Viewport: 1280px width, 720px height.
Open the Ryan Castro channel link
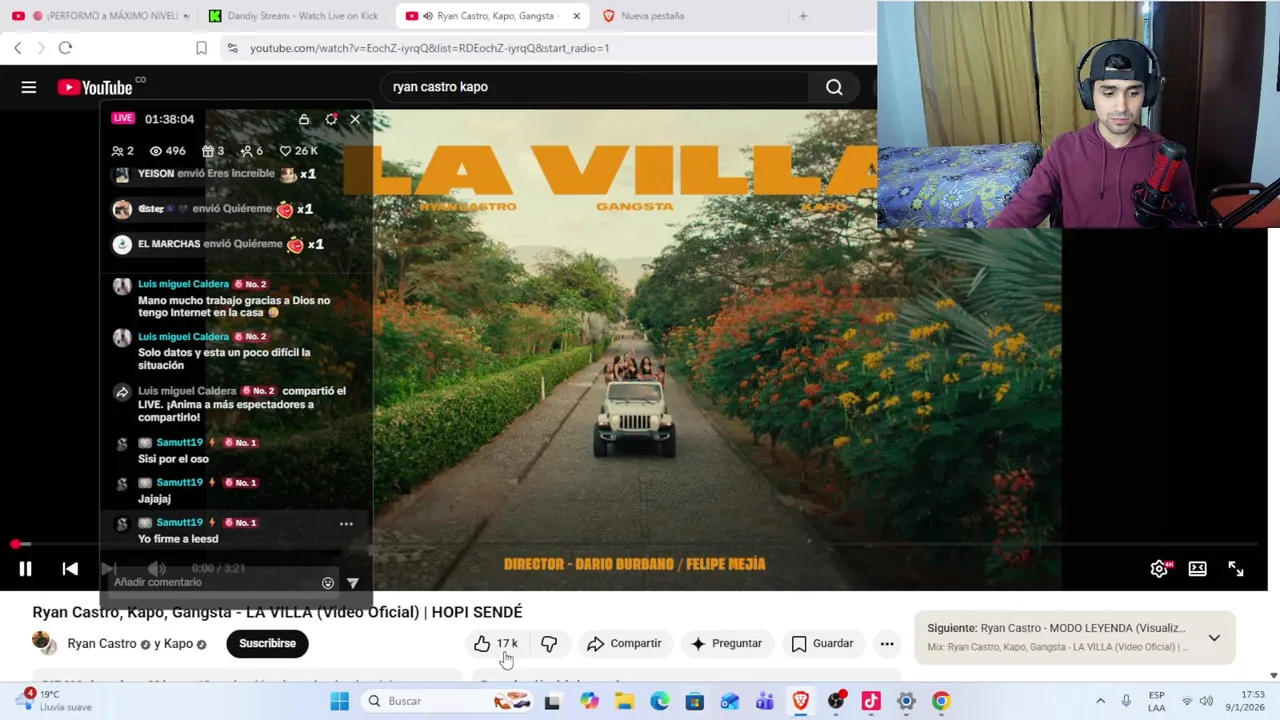click(102, 644)
